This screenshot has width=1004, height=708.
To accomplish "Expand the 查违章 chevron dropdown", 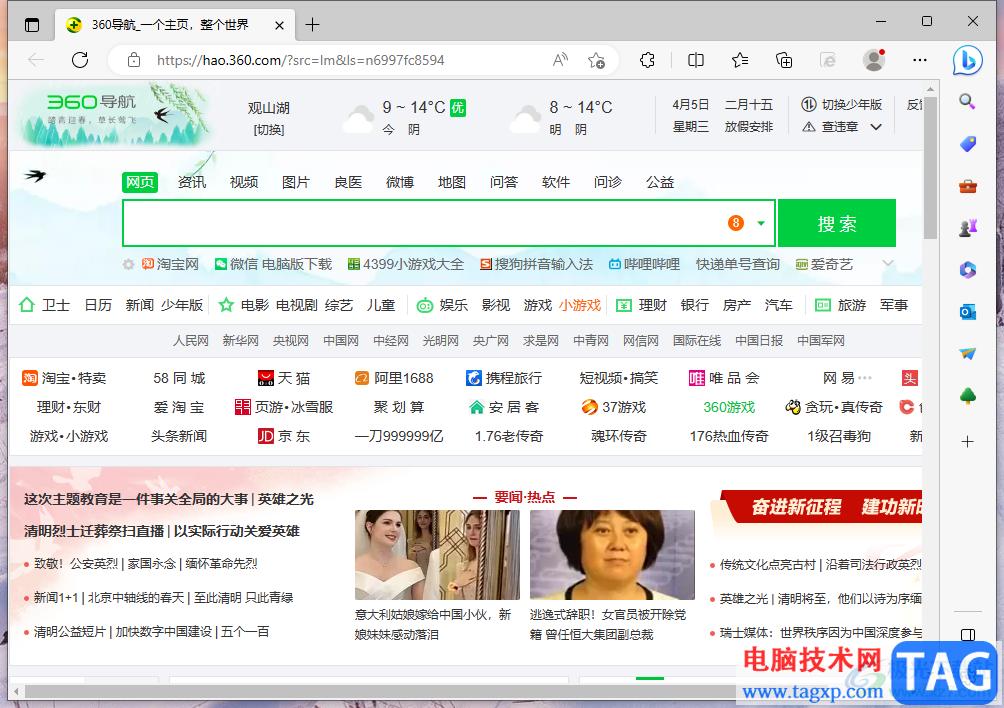I will [x=876, y=127].
